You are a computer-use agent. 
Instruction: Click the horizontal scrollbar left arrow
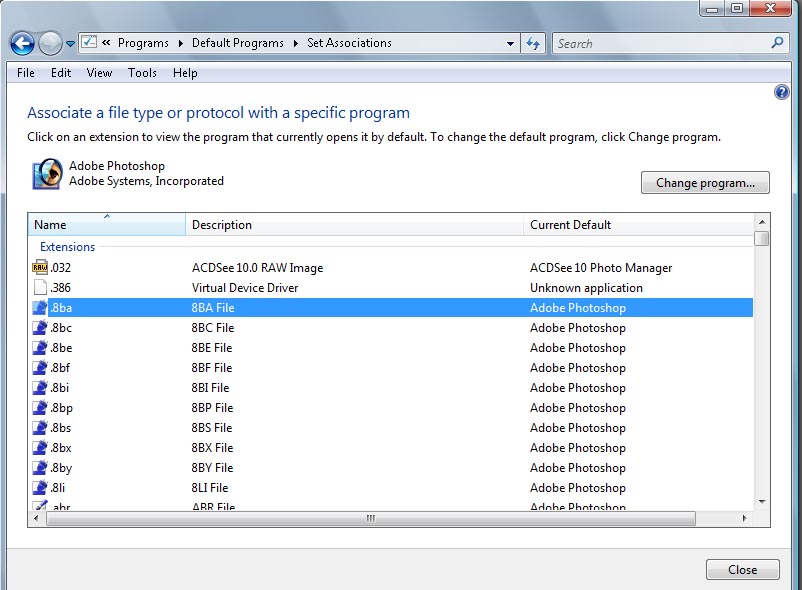tap(36, 518)
